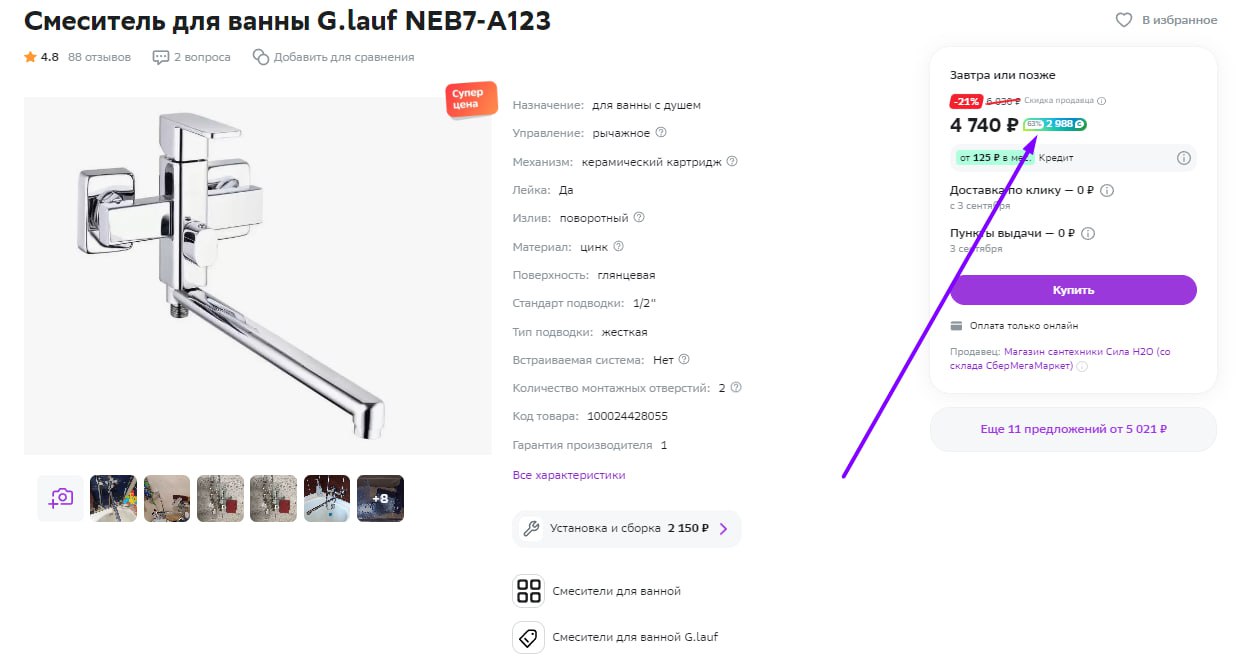This screenshot has width=1253, height=659.
Task: Open «Все характеристики»
Action: (x=567, y=474)
